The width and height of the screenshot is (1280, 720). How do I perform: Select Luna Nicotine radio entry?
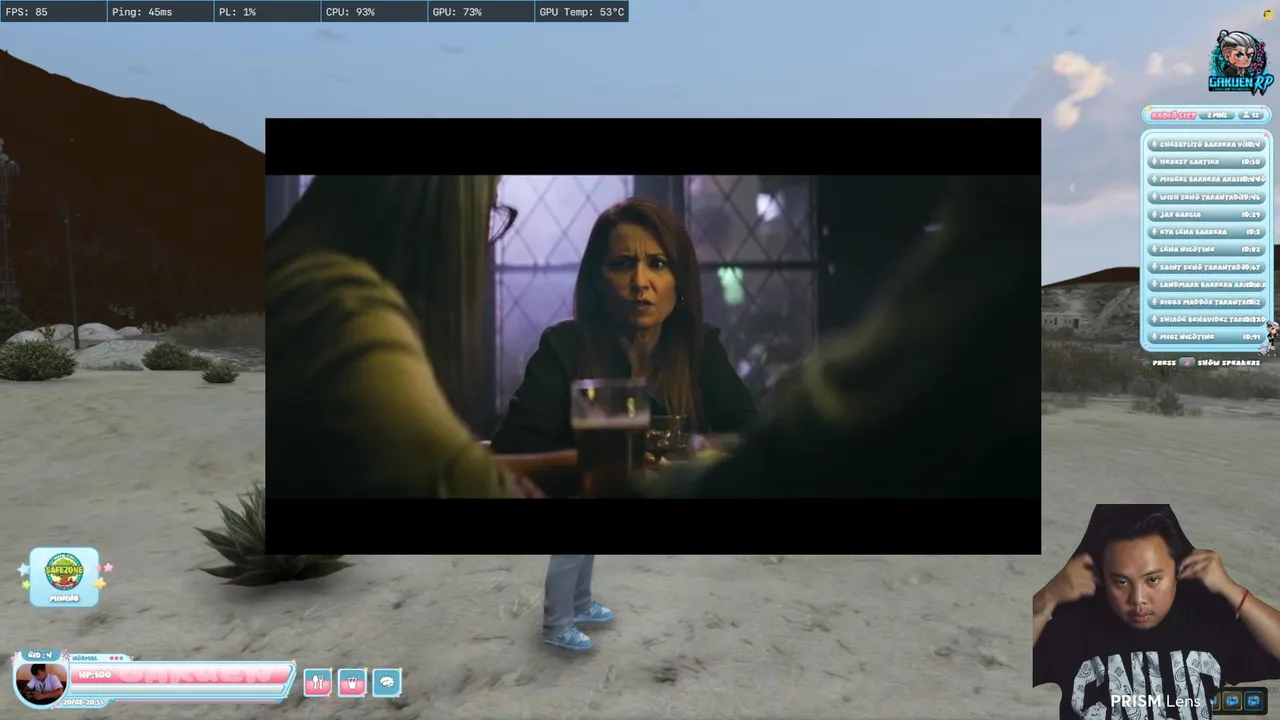(1207, 250)
